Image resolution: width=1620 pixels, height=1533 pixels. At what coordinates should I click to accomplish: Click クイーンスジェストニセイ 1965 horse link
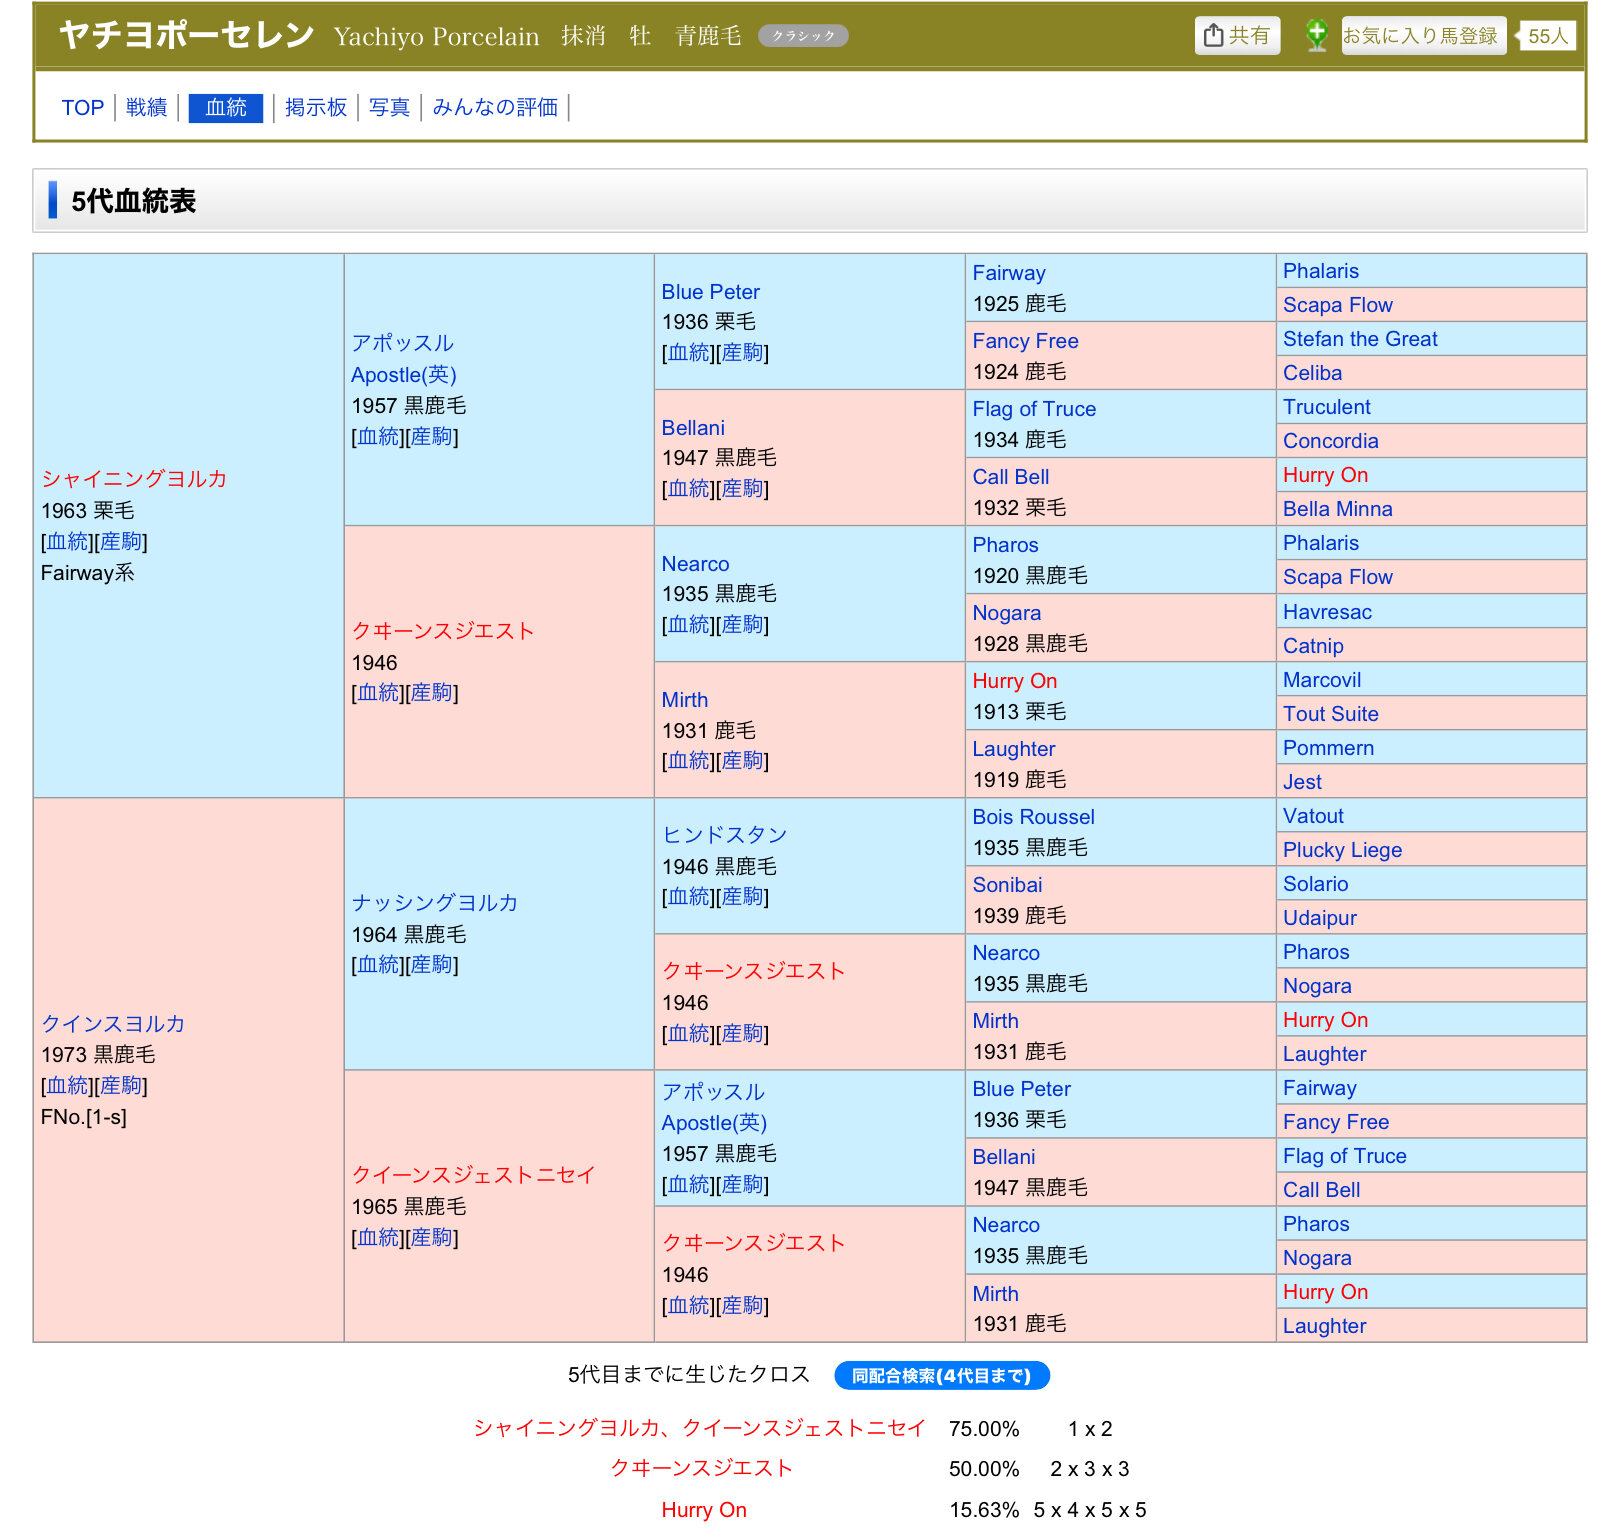click(473, 1175)
